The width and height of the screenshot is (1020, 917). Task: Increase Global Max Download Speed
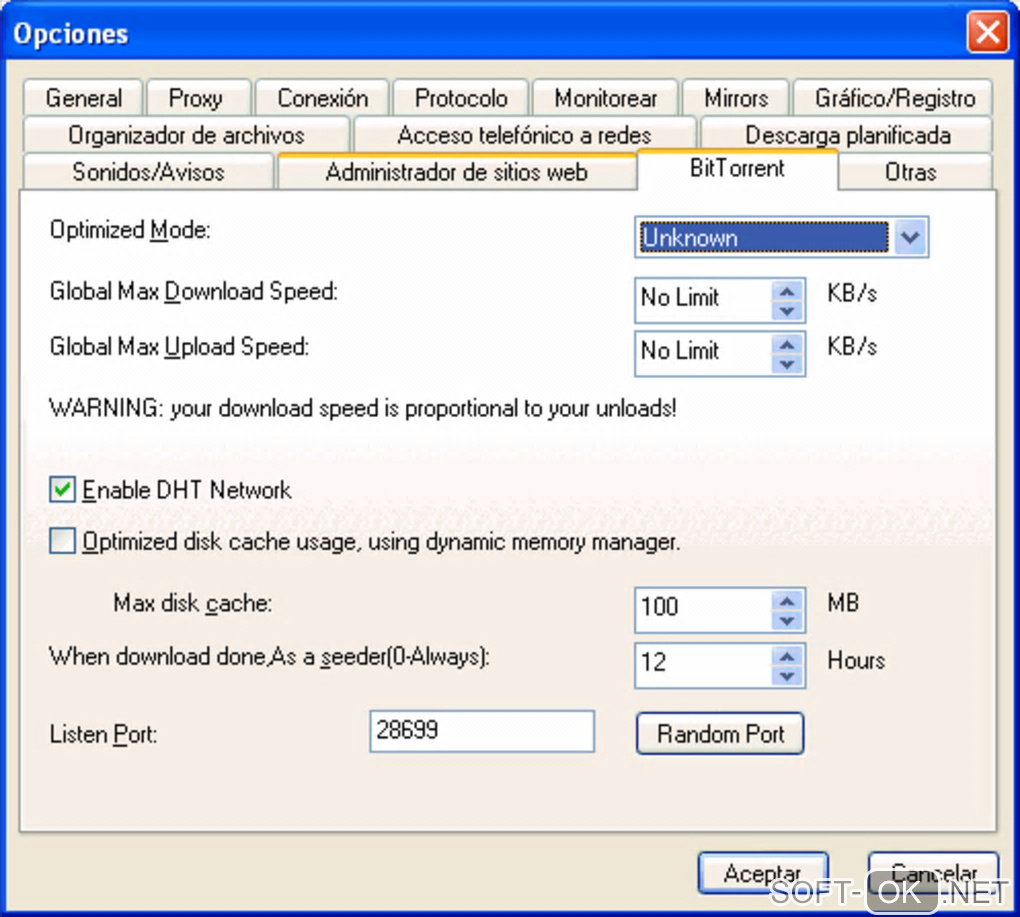pyautogui.click(x=786, y=291)
